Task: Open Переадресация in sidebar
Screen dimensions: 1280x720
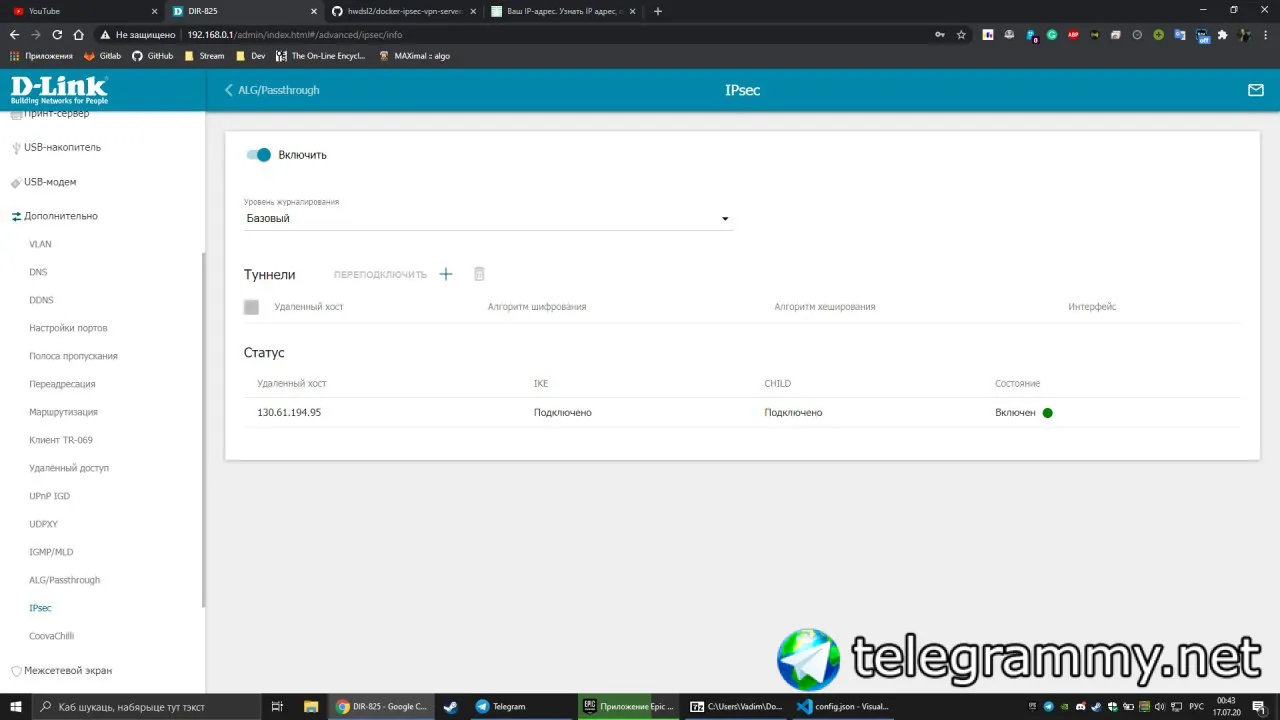Action: click(62, 384)
